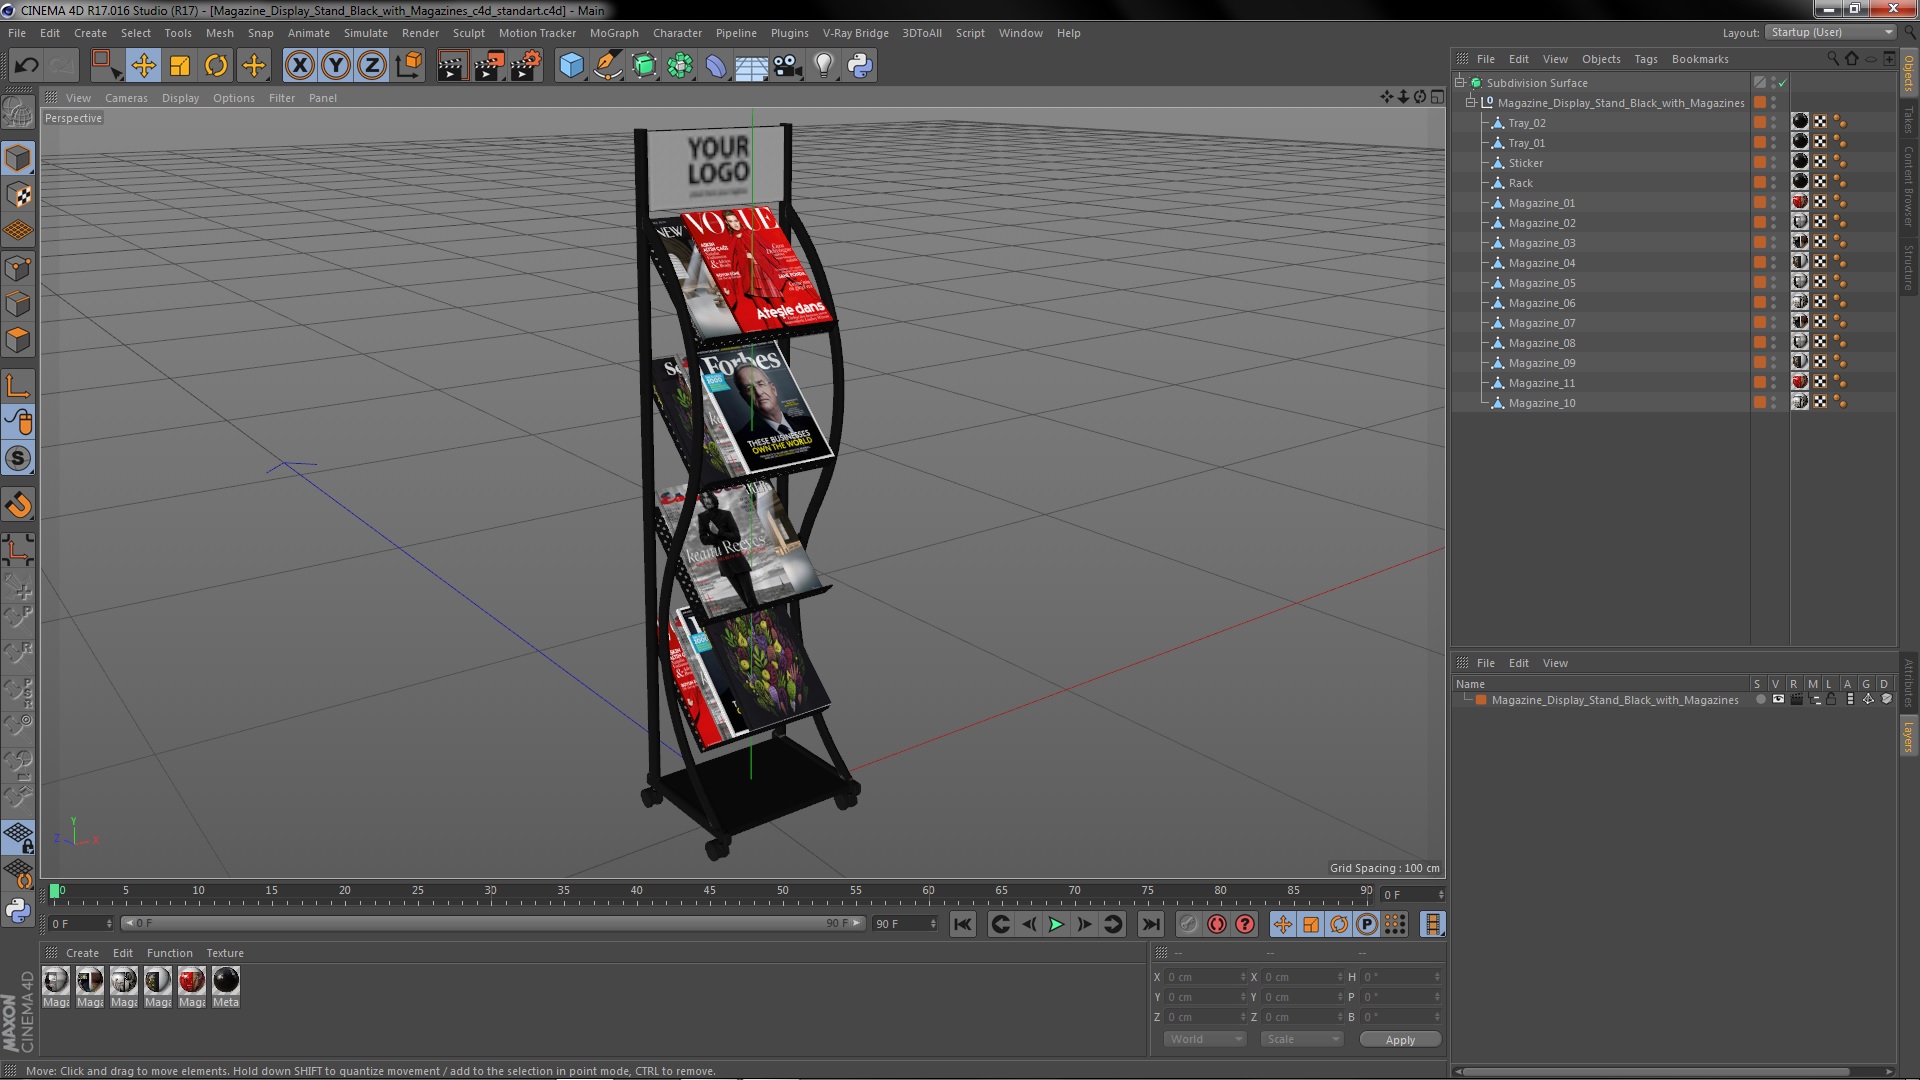Screen dimensions: 1920x1080
Task: Collapse Magazine_Display_Stand_Black_with_Magazines group
Action: 1471,103
